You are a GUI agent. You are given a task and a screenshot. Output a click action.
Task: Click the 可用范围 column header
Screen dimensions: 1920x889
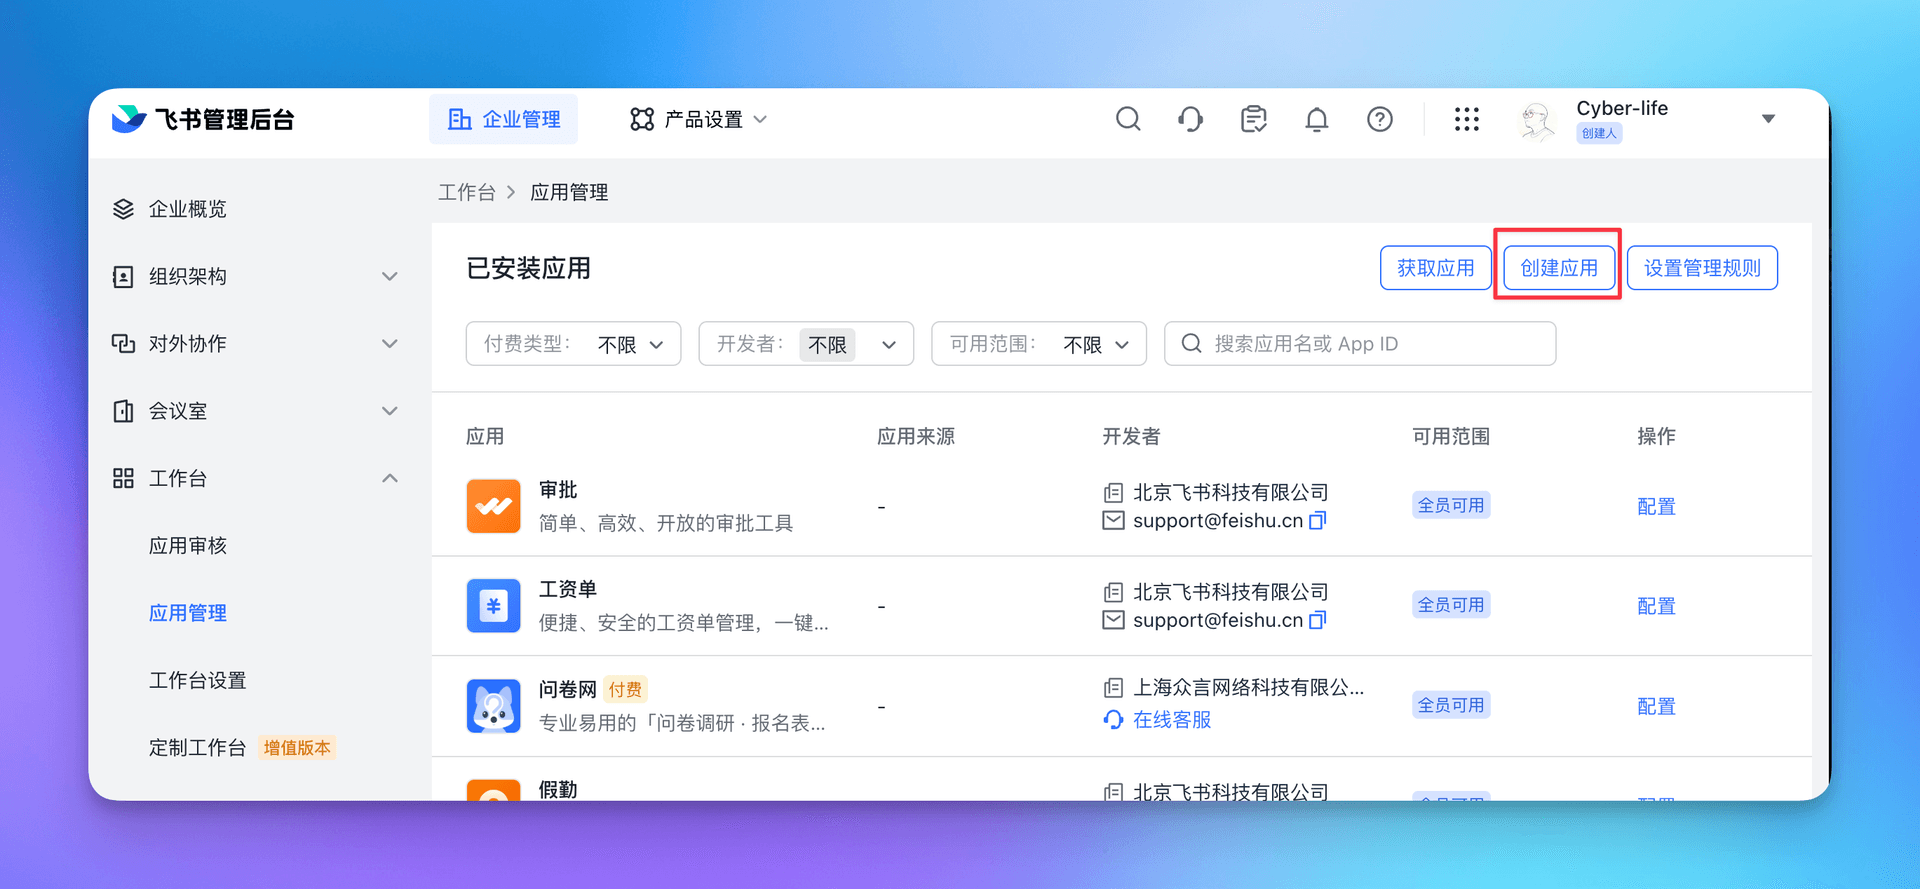point(1451,436)
